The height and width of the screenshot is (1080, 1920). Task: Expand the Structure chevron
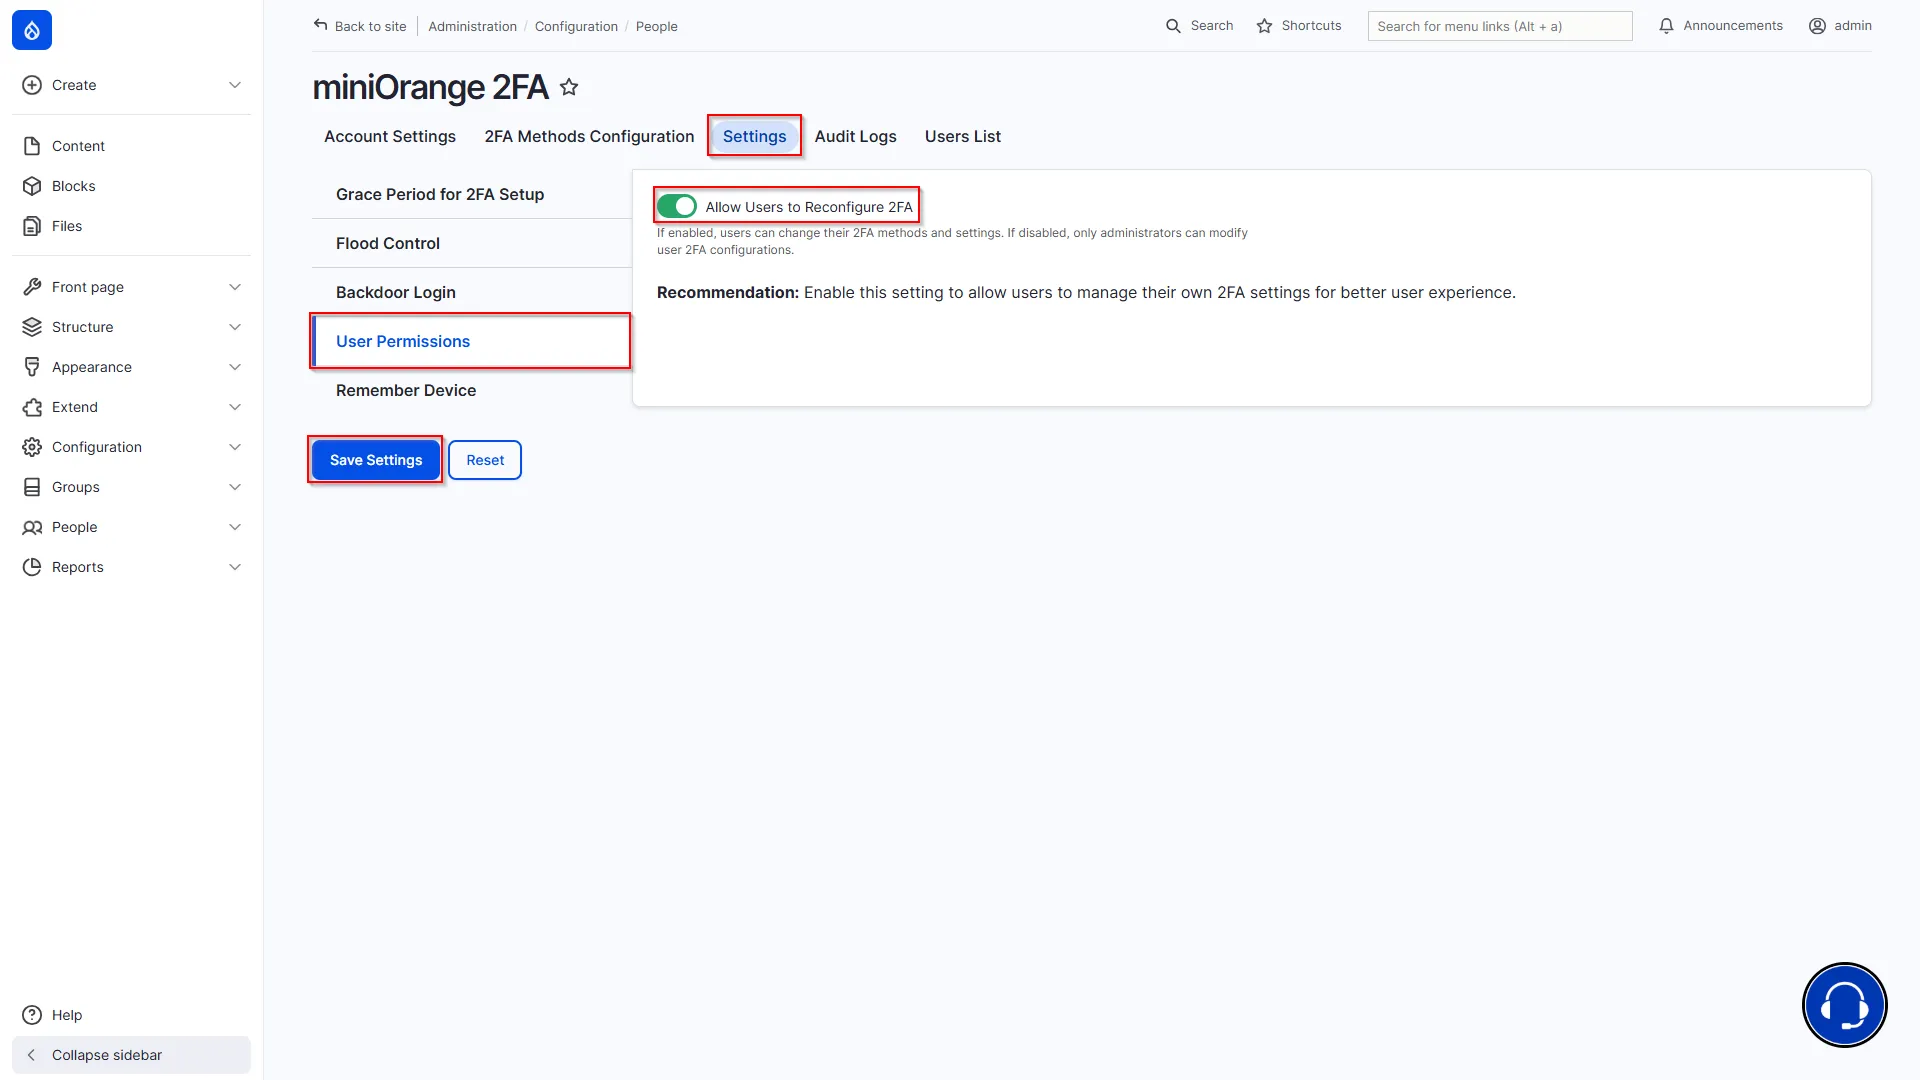pyautogui.click(x=235, y=327)
